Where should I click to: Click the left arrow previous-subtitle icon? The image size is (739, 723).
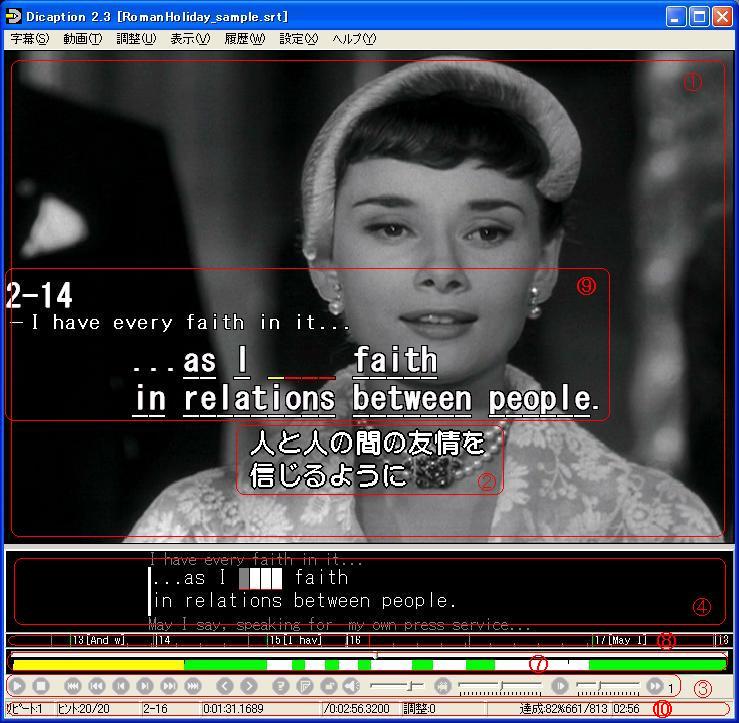(x=224, y=686)
